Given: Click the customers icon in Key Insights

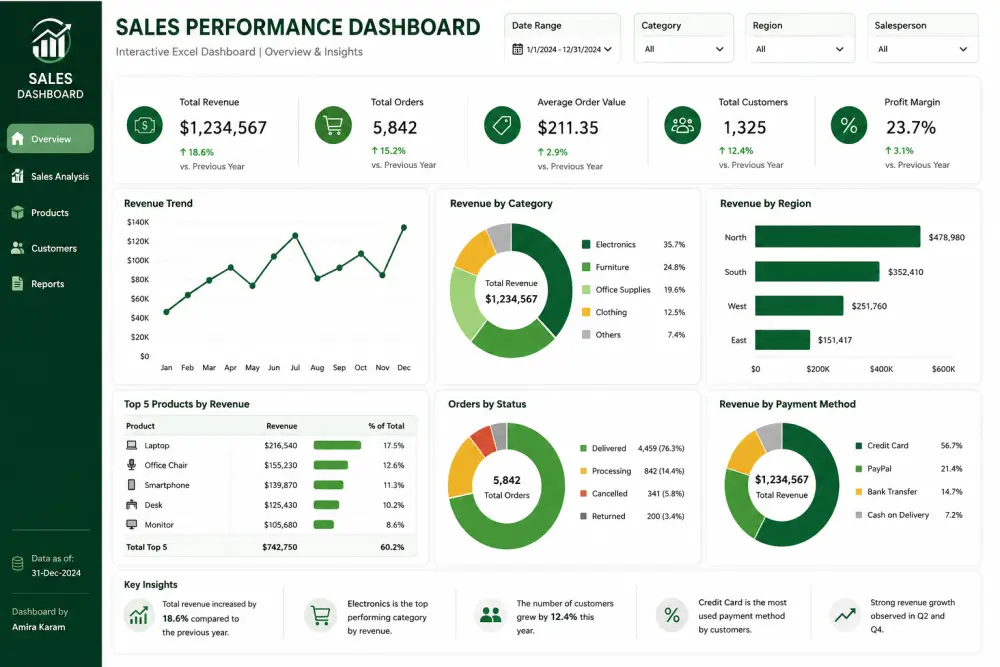Looking at the screenshot, I should [x=490, y=615].
